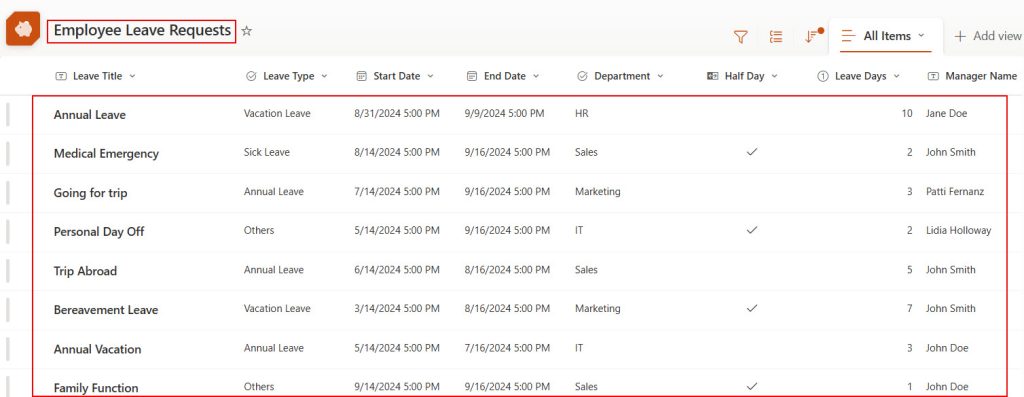
Task: Select the Annual Leave row handle
Action: coord(8,114)
